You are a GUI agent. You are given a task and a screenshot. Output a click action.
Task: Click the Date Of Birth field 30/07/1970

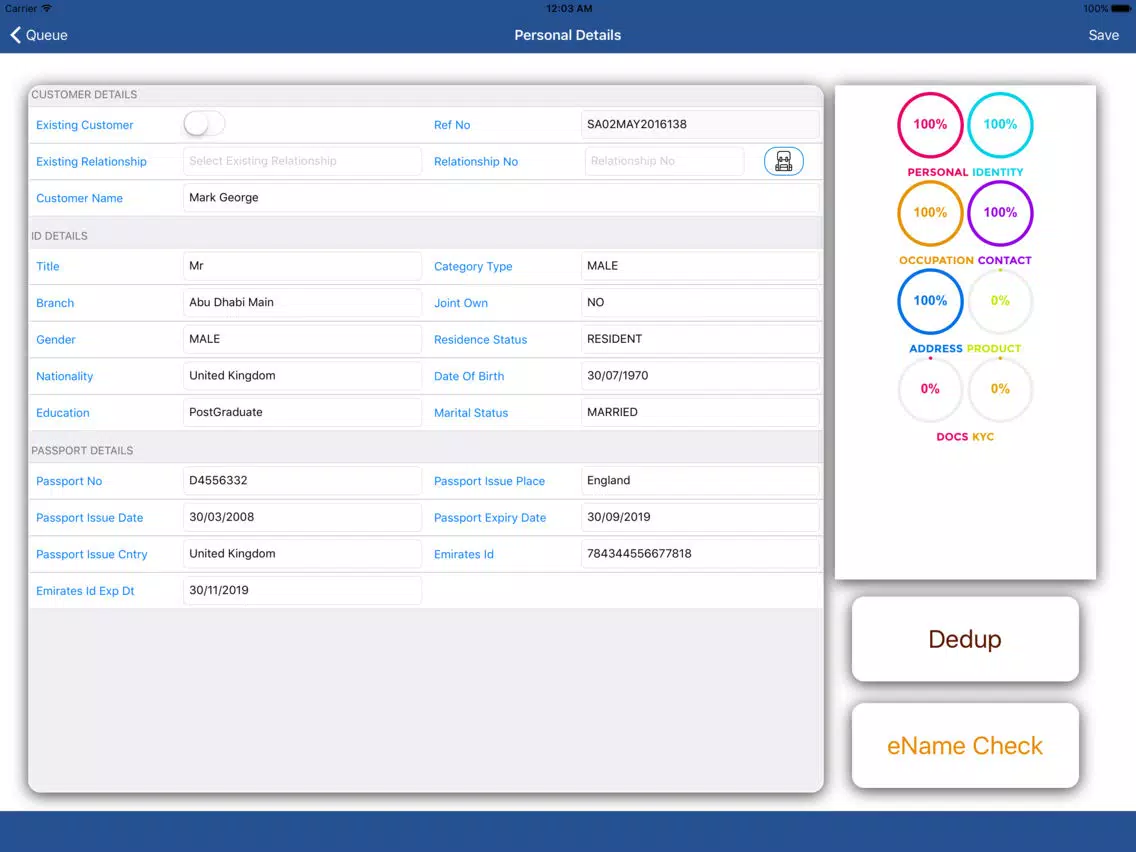click(700, 375)
